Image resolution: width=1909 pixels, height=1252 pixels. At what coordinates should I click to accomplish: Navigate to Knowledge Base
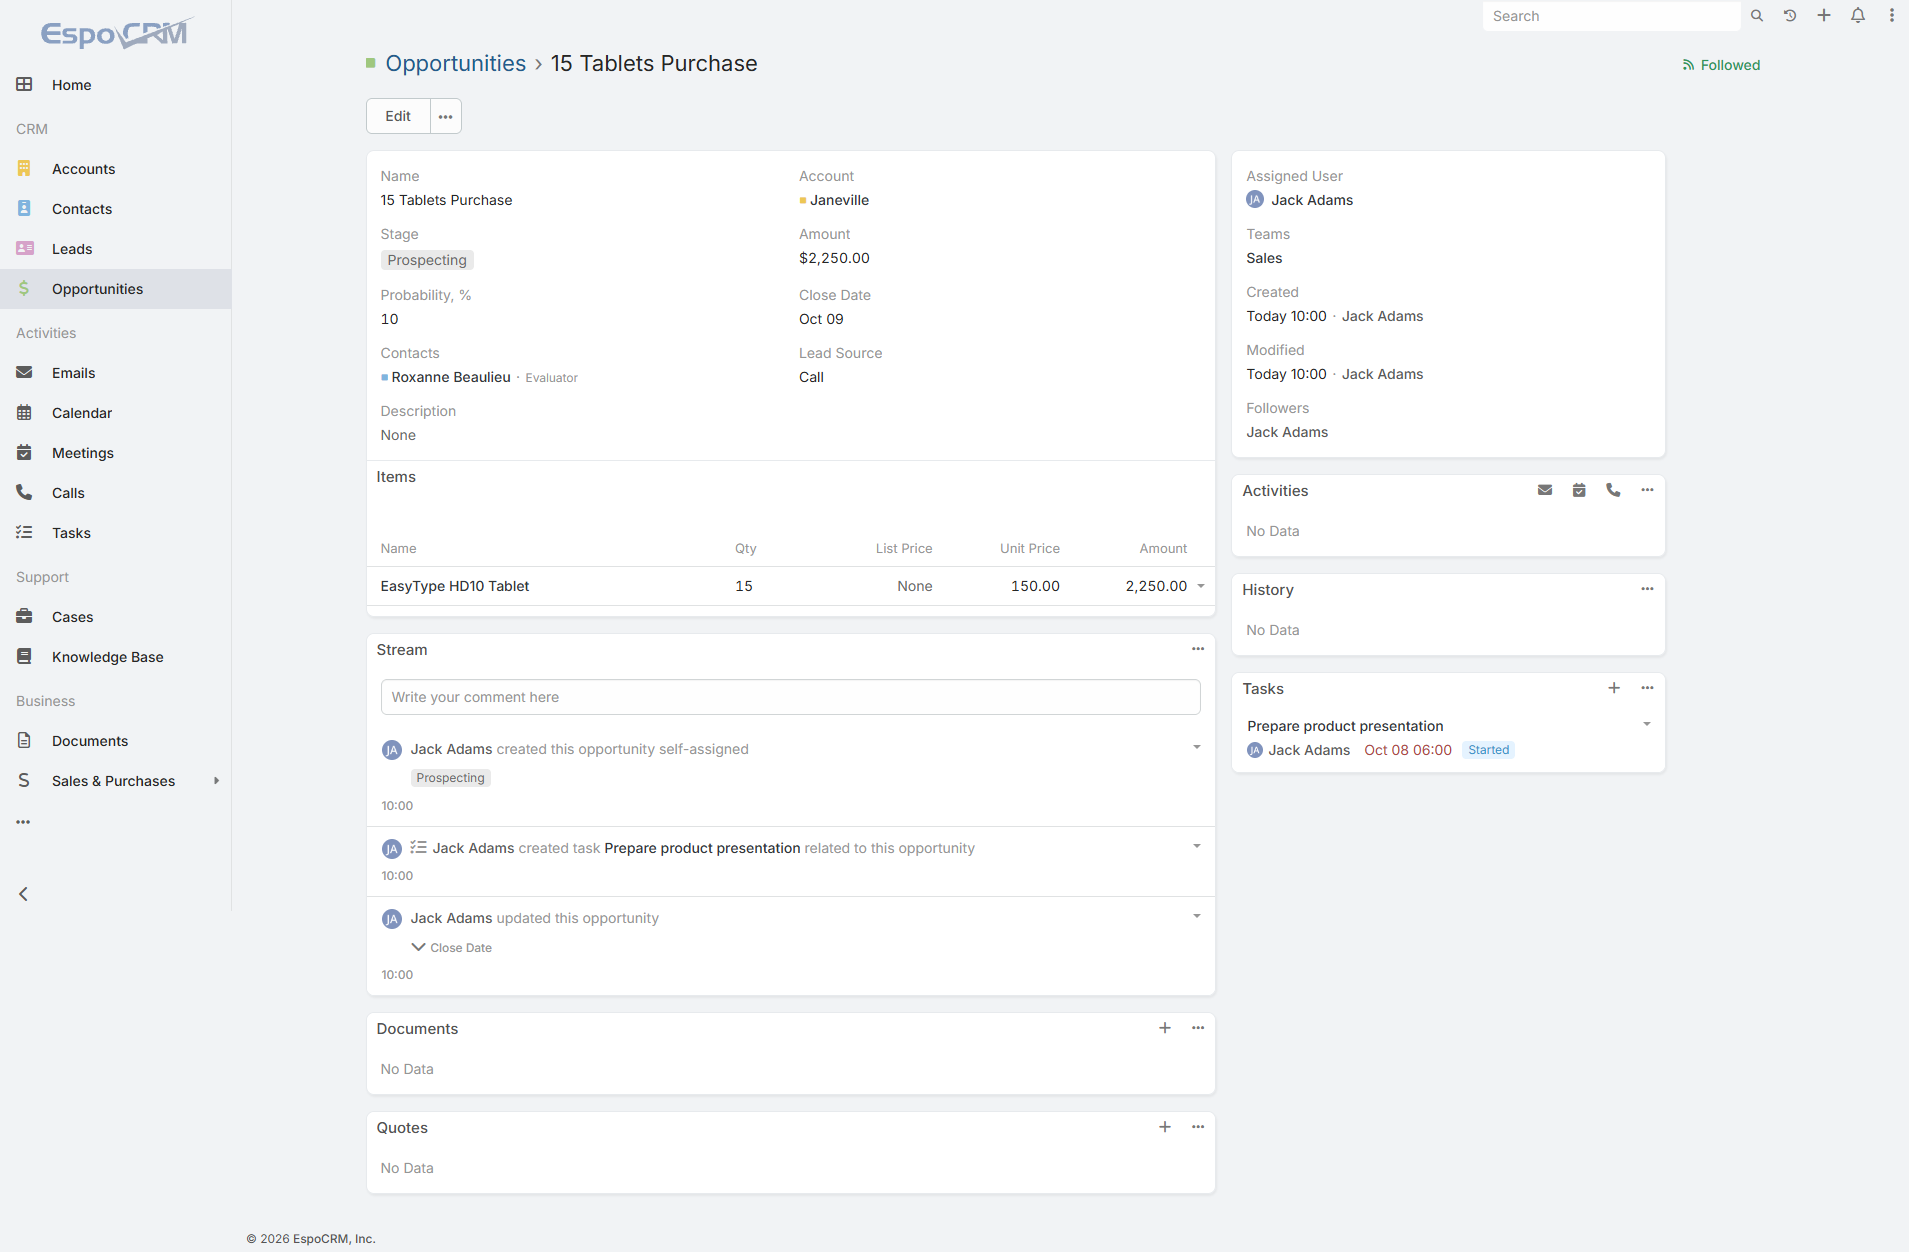point(108,657)
